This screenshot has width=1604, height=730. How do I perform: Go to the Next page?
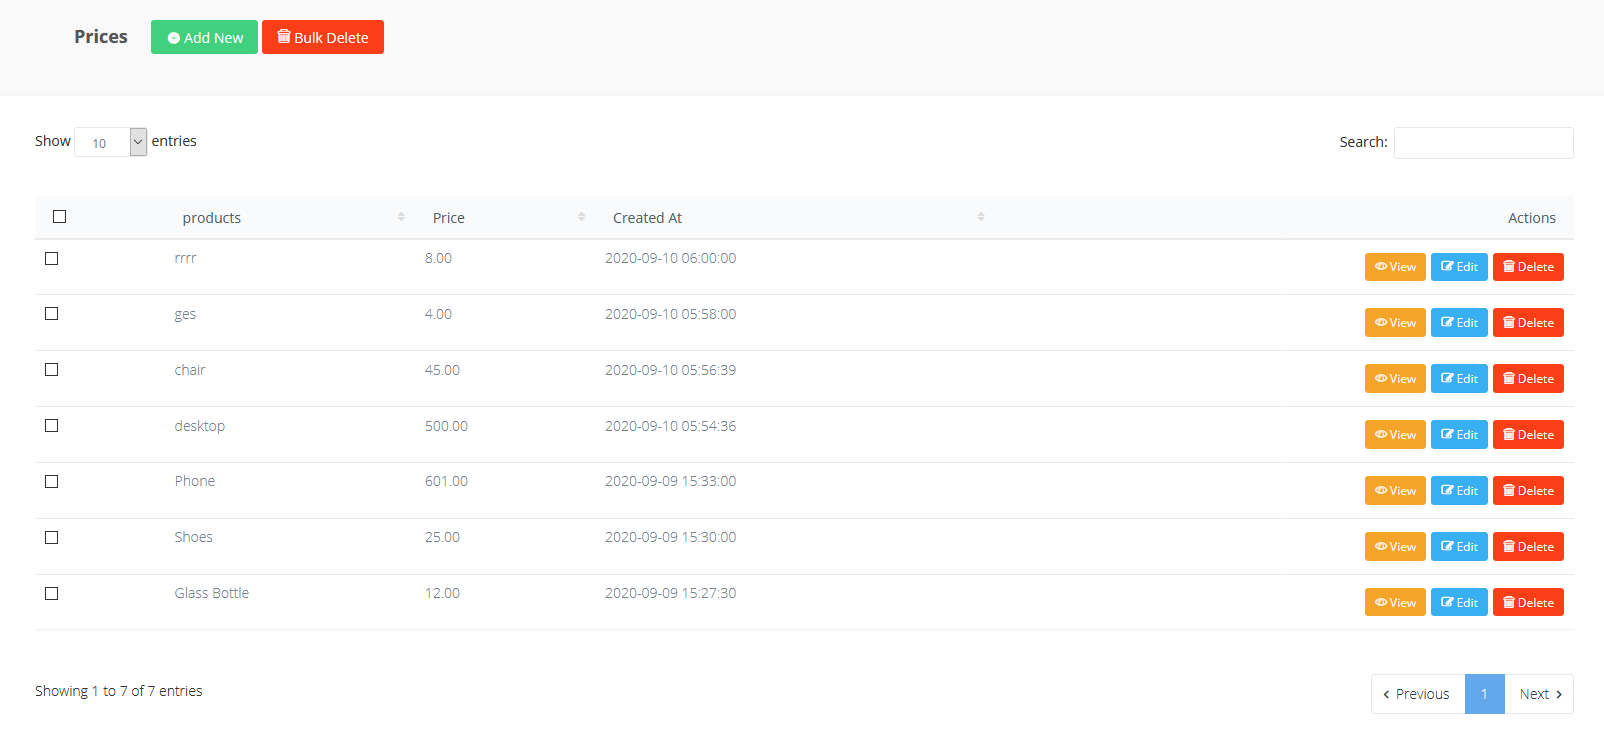(1539, 694)
